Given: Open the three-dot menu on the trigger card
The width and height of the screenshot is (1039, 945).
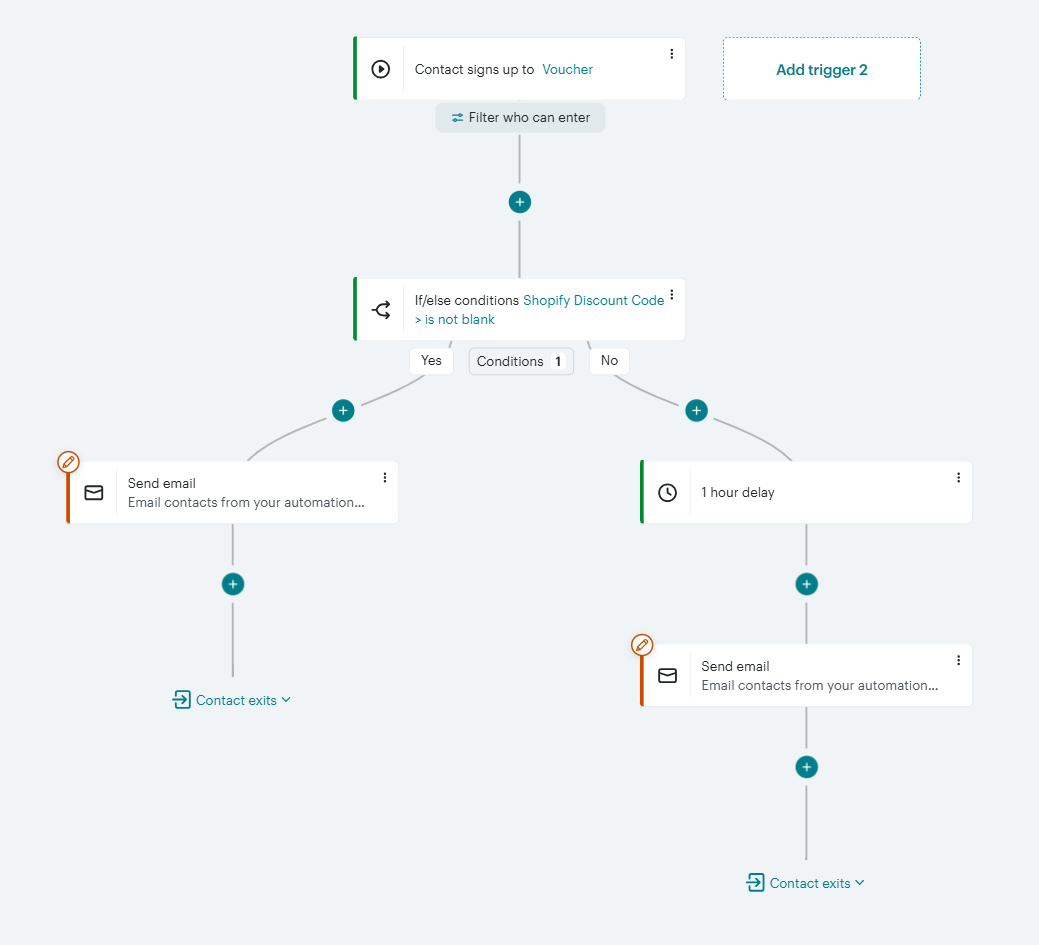Looking at the screenshot, I should [x=671, y=54].
